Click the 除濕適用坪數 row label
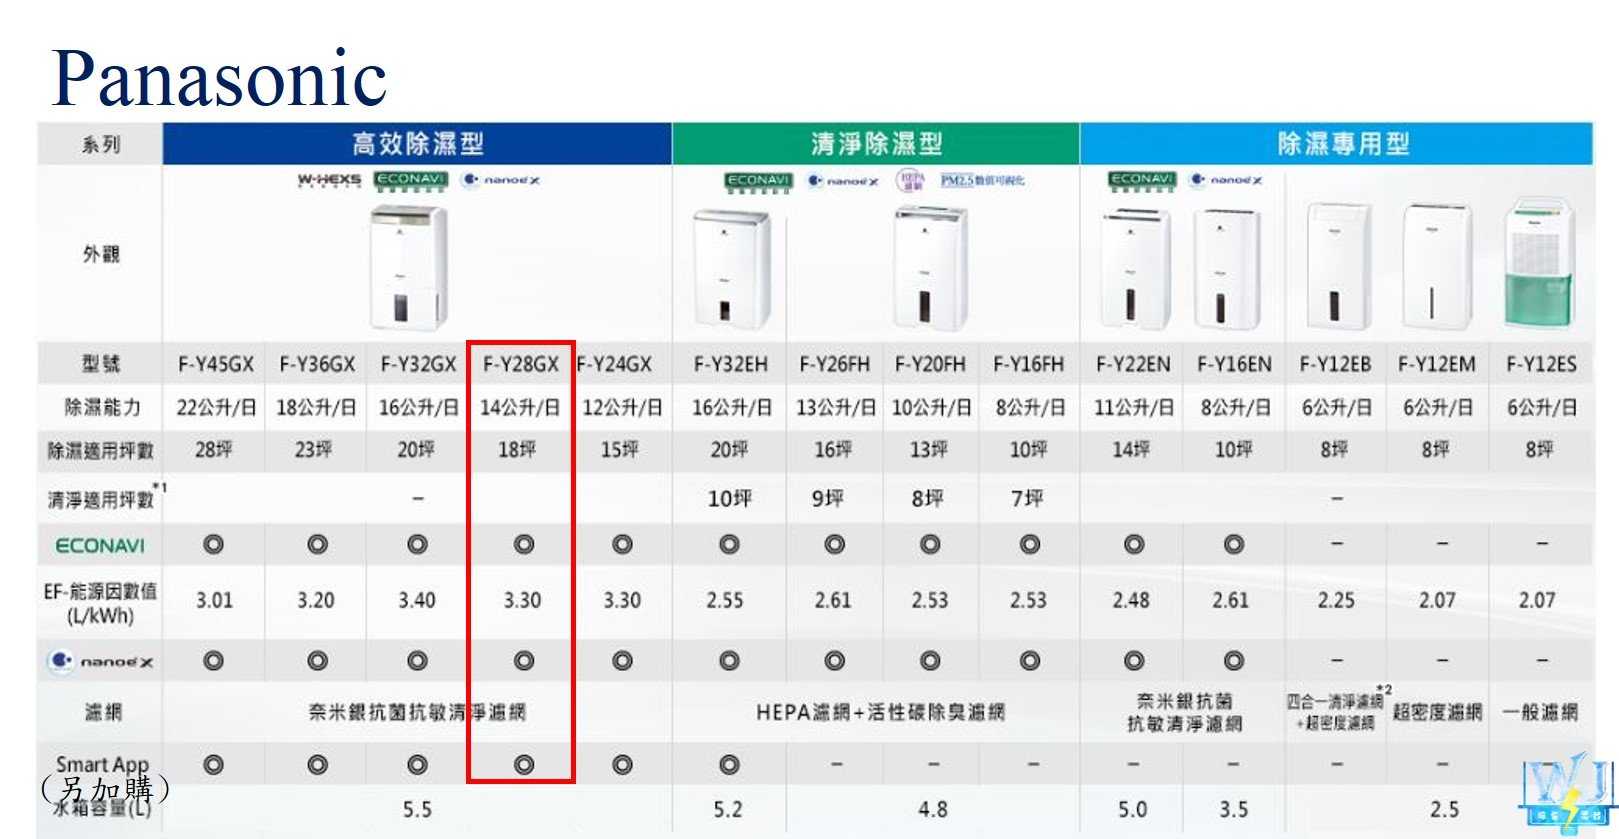 coord(101,451)
